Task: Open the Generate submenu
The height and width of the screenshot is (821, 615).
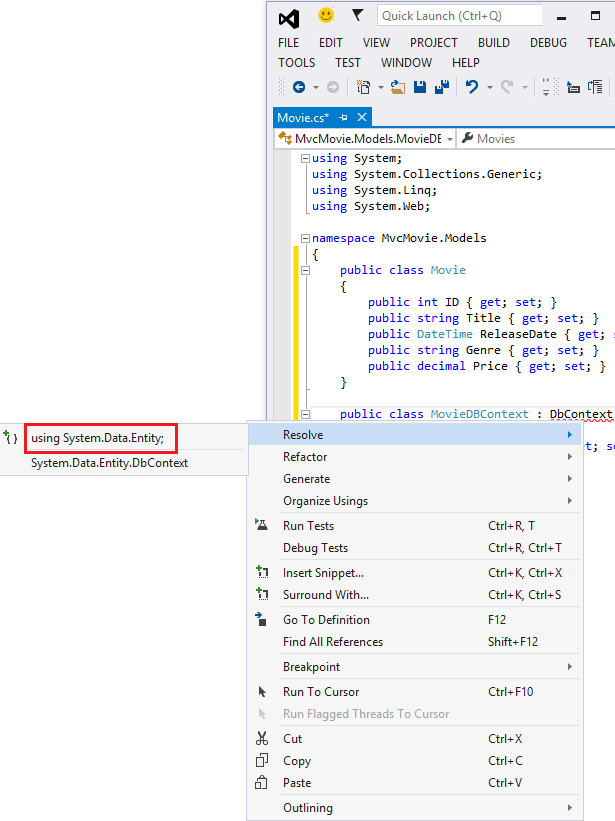Action: pos(415,479)
